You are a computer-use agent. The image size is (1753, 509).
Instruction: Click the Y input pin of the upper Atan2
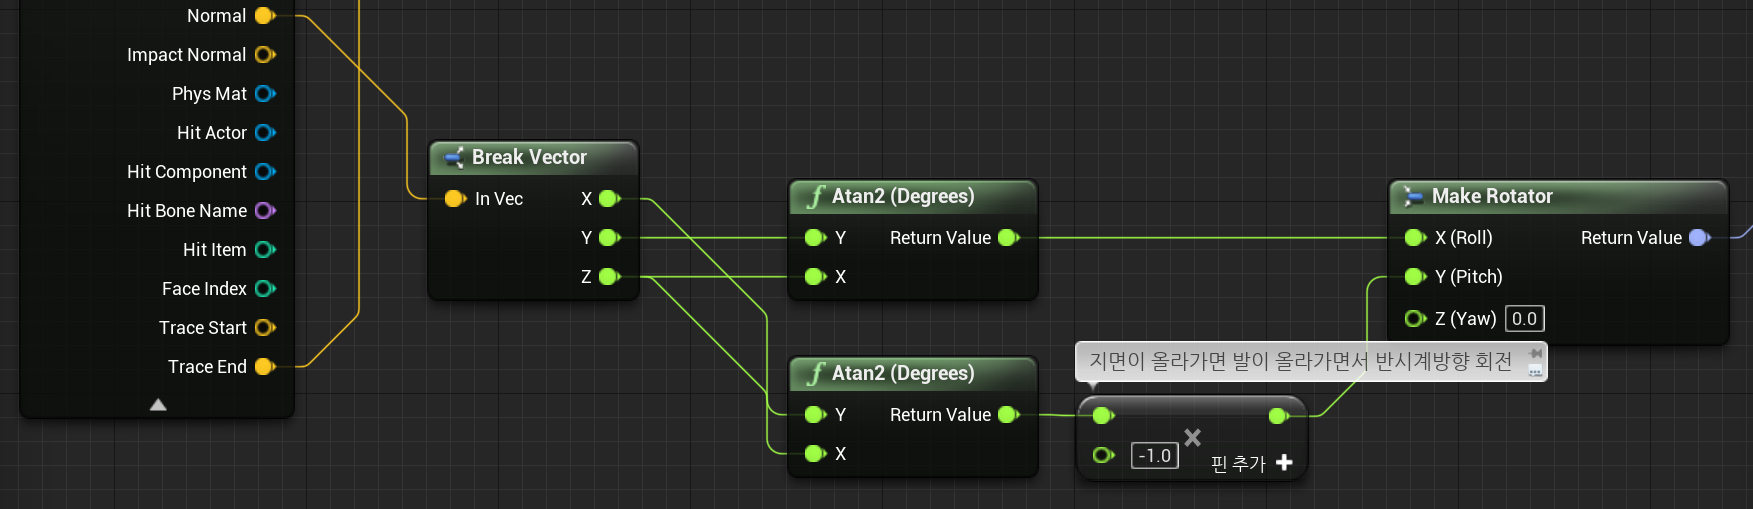point(815,238)
